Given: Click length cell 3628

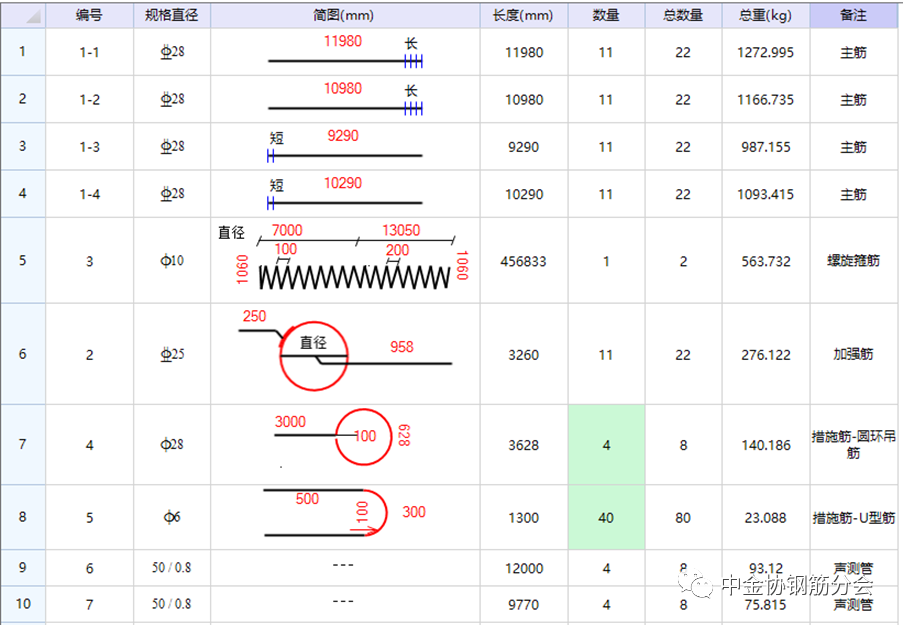Looking at the screenshot, I should click(x=523, y=445).
